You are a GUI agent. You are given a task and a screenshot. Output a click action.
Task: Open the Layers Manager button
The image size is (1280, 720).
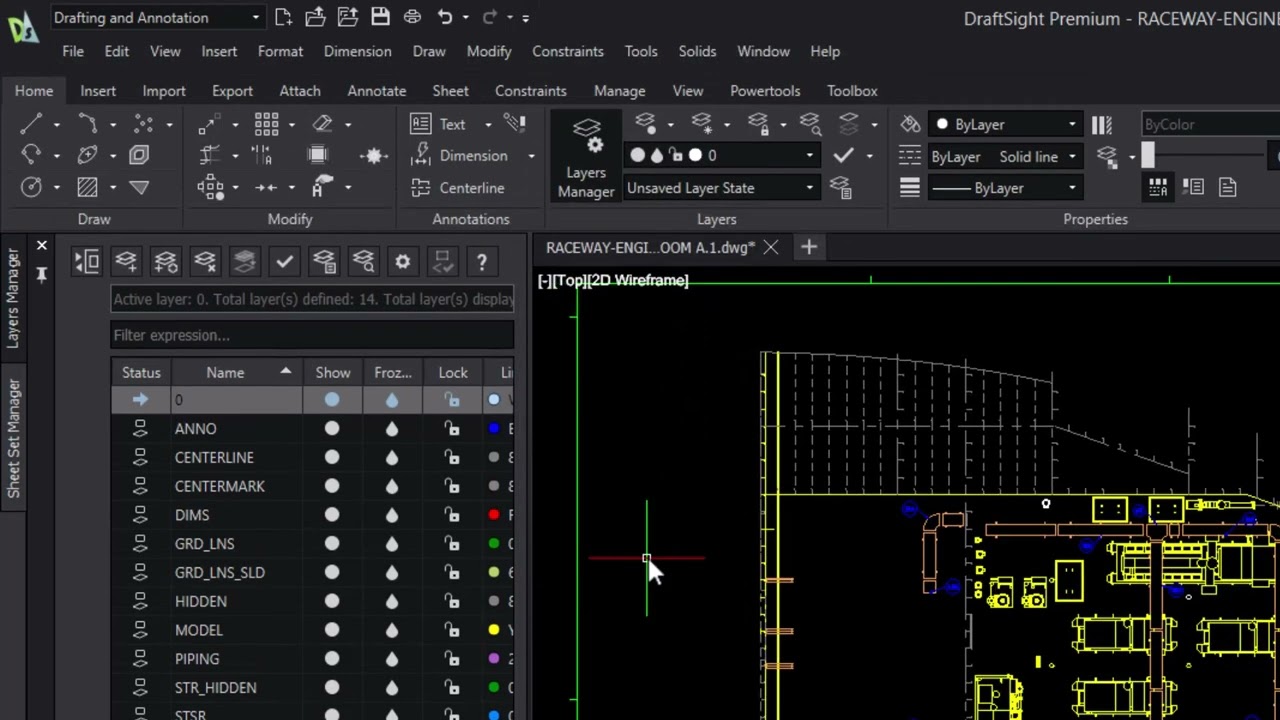[x=586, y=156]
